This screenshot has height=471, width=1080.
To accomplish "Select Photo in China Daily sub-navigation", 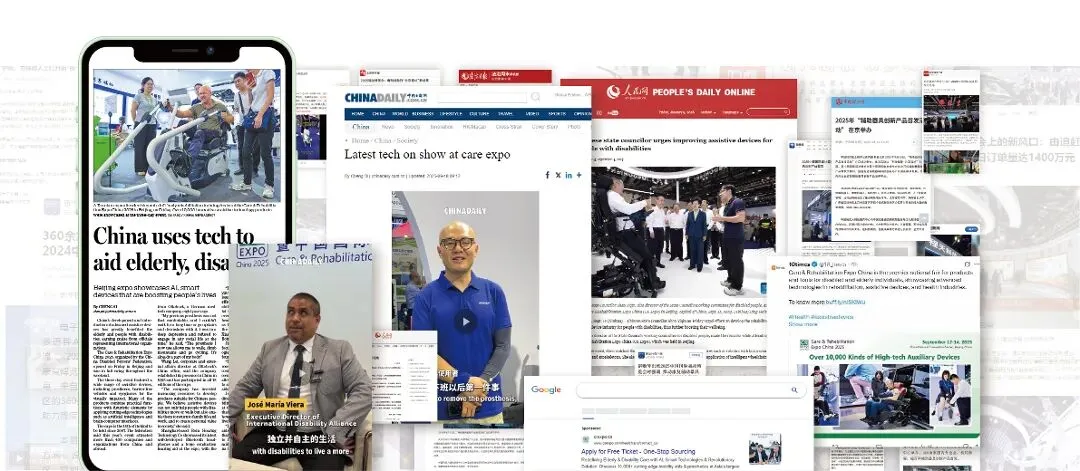I will pyautogui.click(x=574, y=127).
